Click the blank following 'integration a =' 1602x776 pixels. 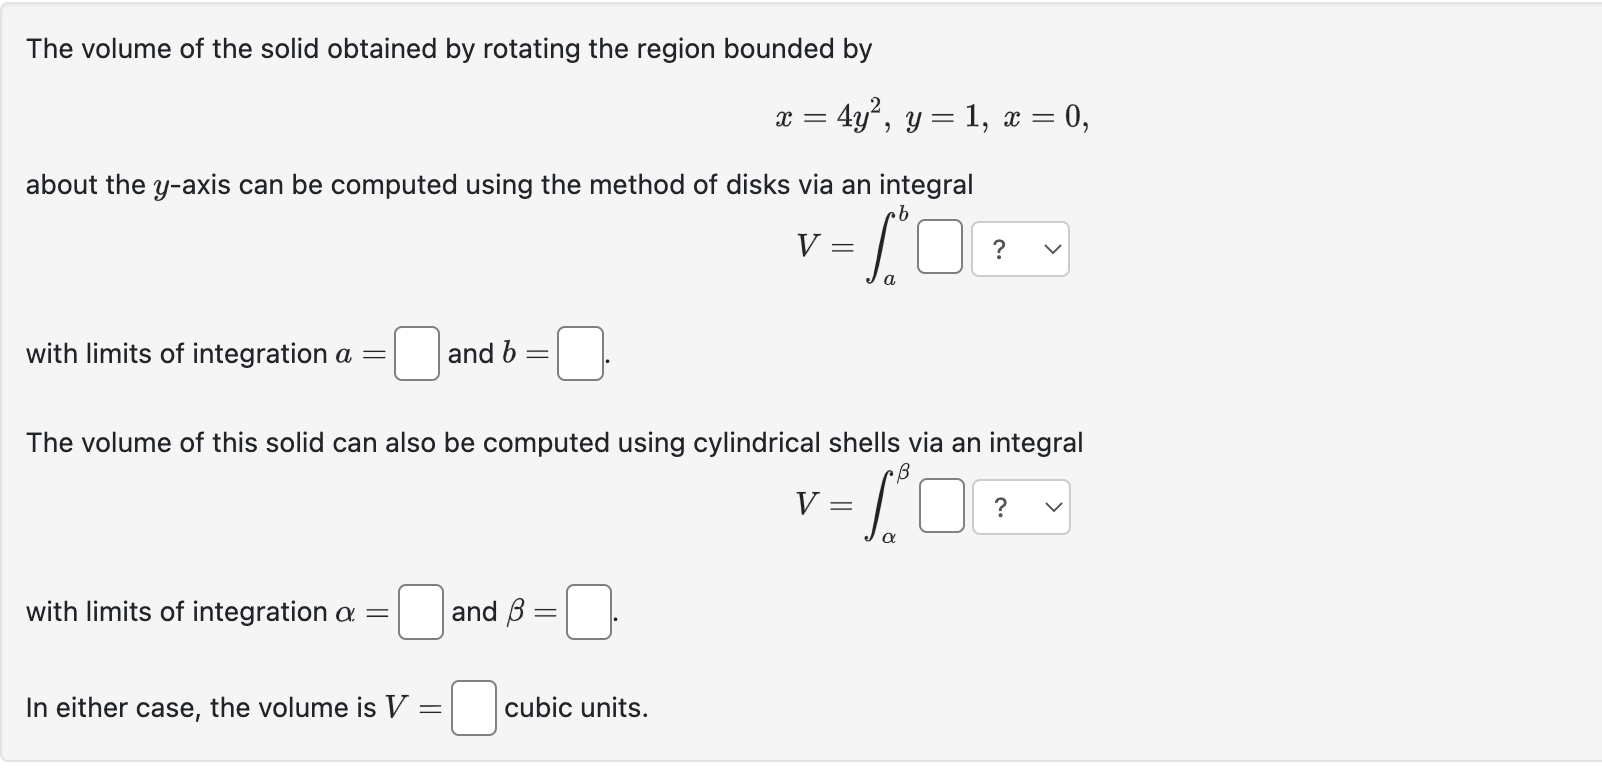coord(417,353)
